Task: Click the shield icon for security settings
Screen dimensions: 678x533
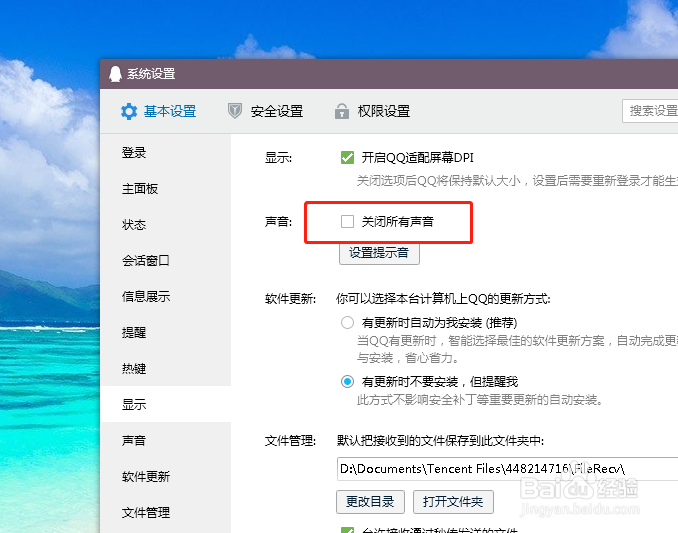Action: [x=235, y=111]
